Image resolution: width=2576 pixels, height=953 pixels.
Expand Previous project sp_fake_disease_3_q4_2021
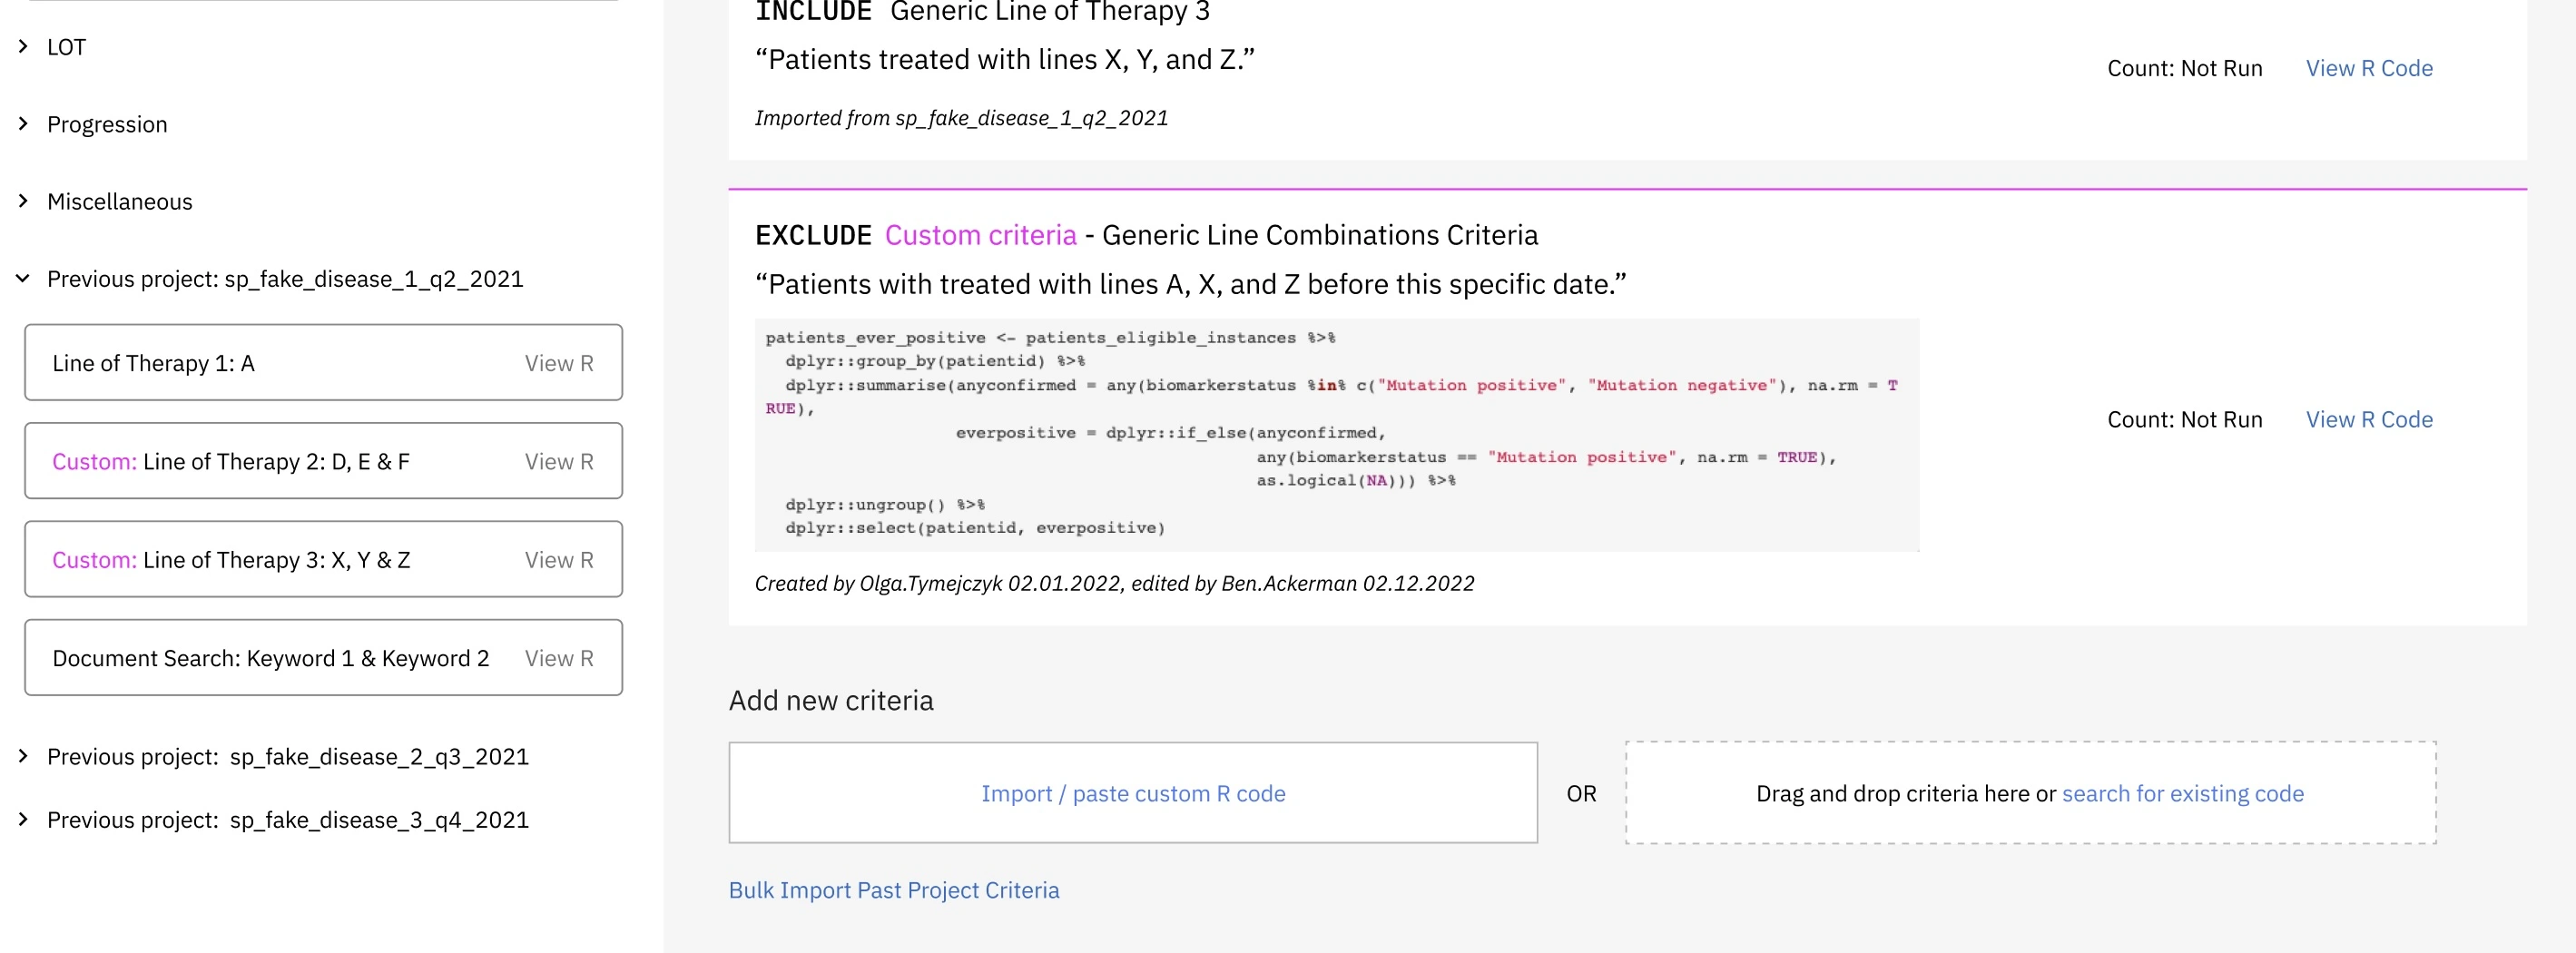(23, 819)
